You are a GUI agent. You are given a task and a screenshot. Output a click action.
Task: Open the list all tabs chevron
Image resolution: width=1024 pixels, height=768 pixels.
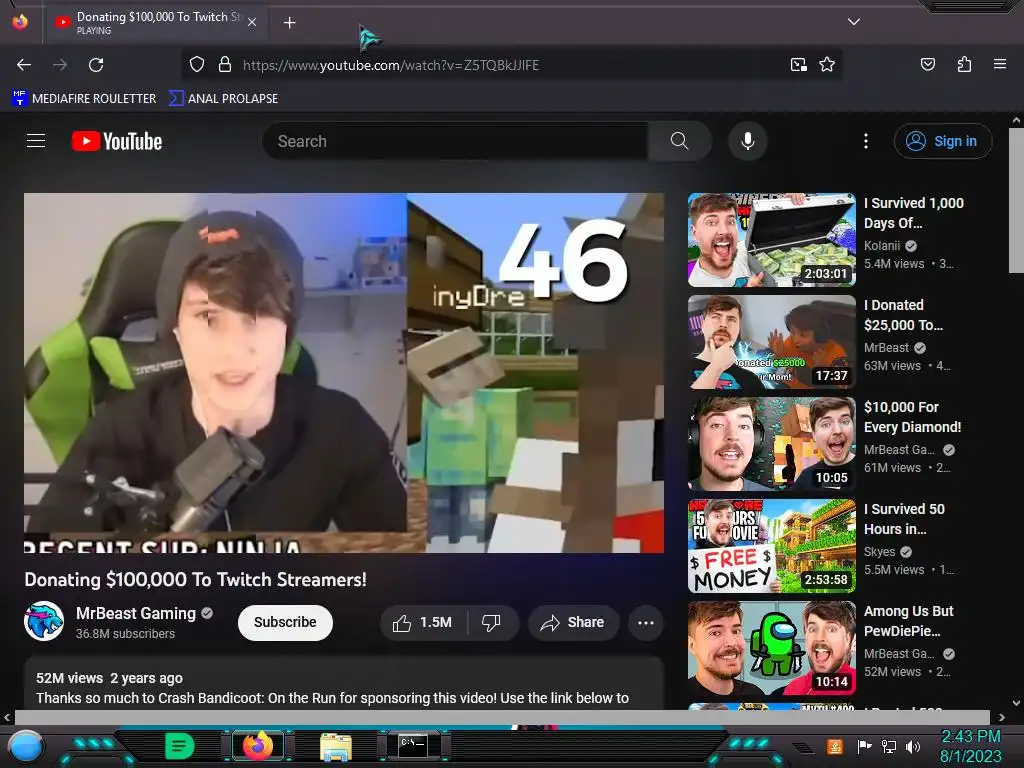pyautogui.click(x=854, y=22)
